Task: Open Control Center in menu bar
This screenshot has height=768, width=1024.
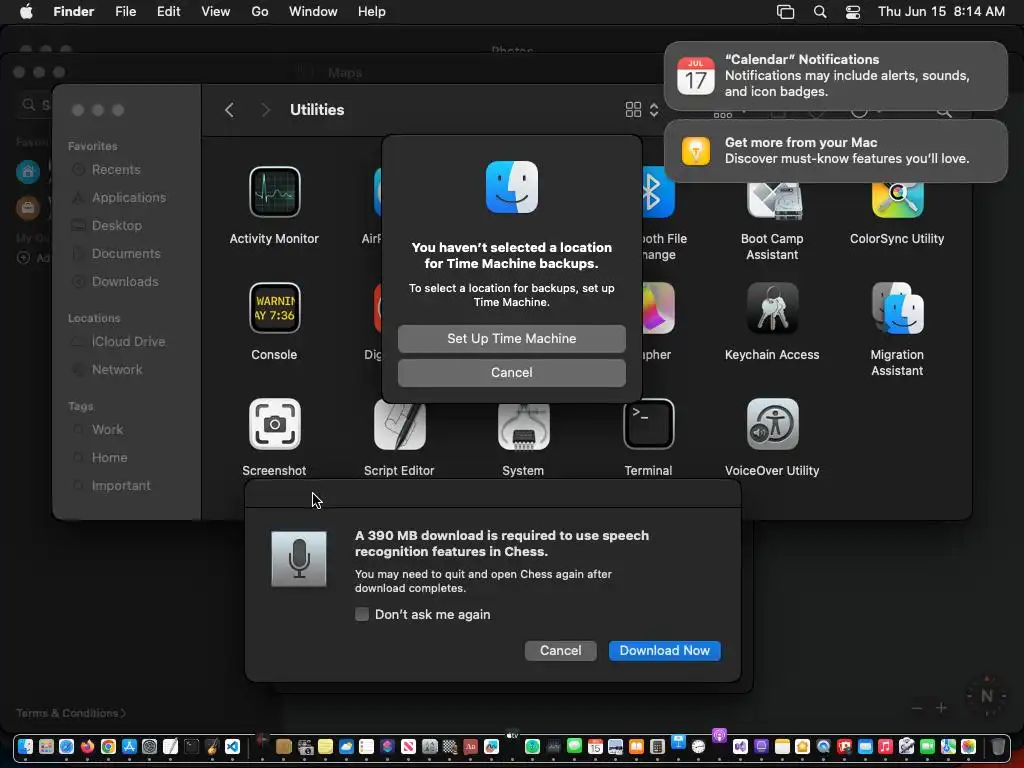Action: click(x=853, y=12)
